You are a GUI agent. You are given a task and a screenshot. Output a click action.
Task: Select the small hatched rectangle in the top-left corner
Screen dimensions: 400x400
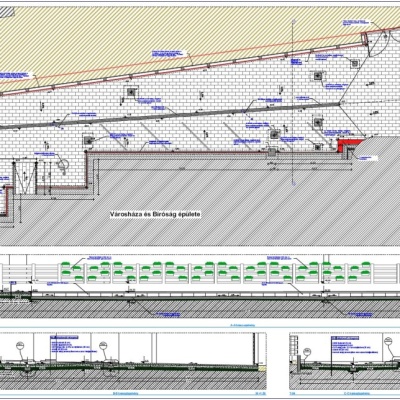tap(7, 12)
